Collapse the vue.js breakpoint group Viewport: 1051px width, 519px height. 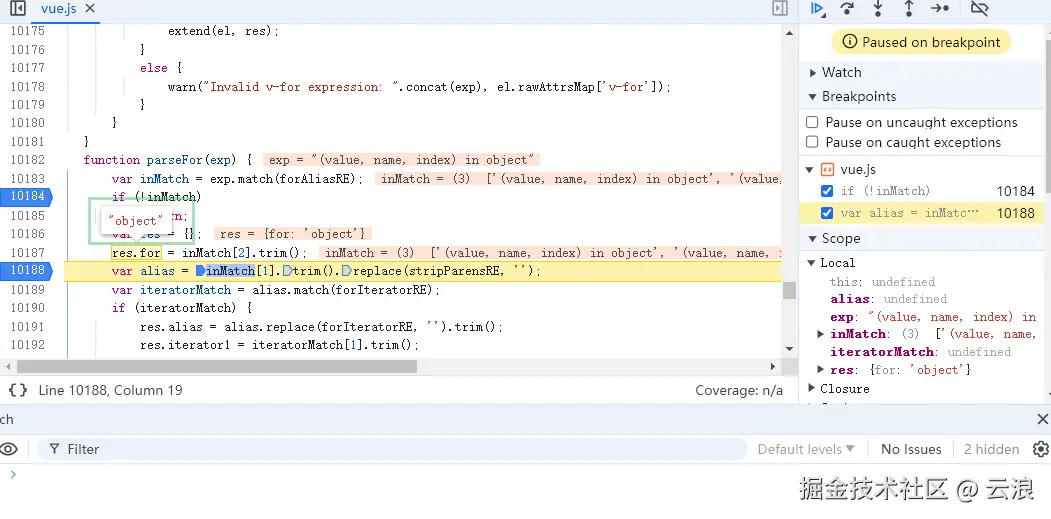click(810, 170)
